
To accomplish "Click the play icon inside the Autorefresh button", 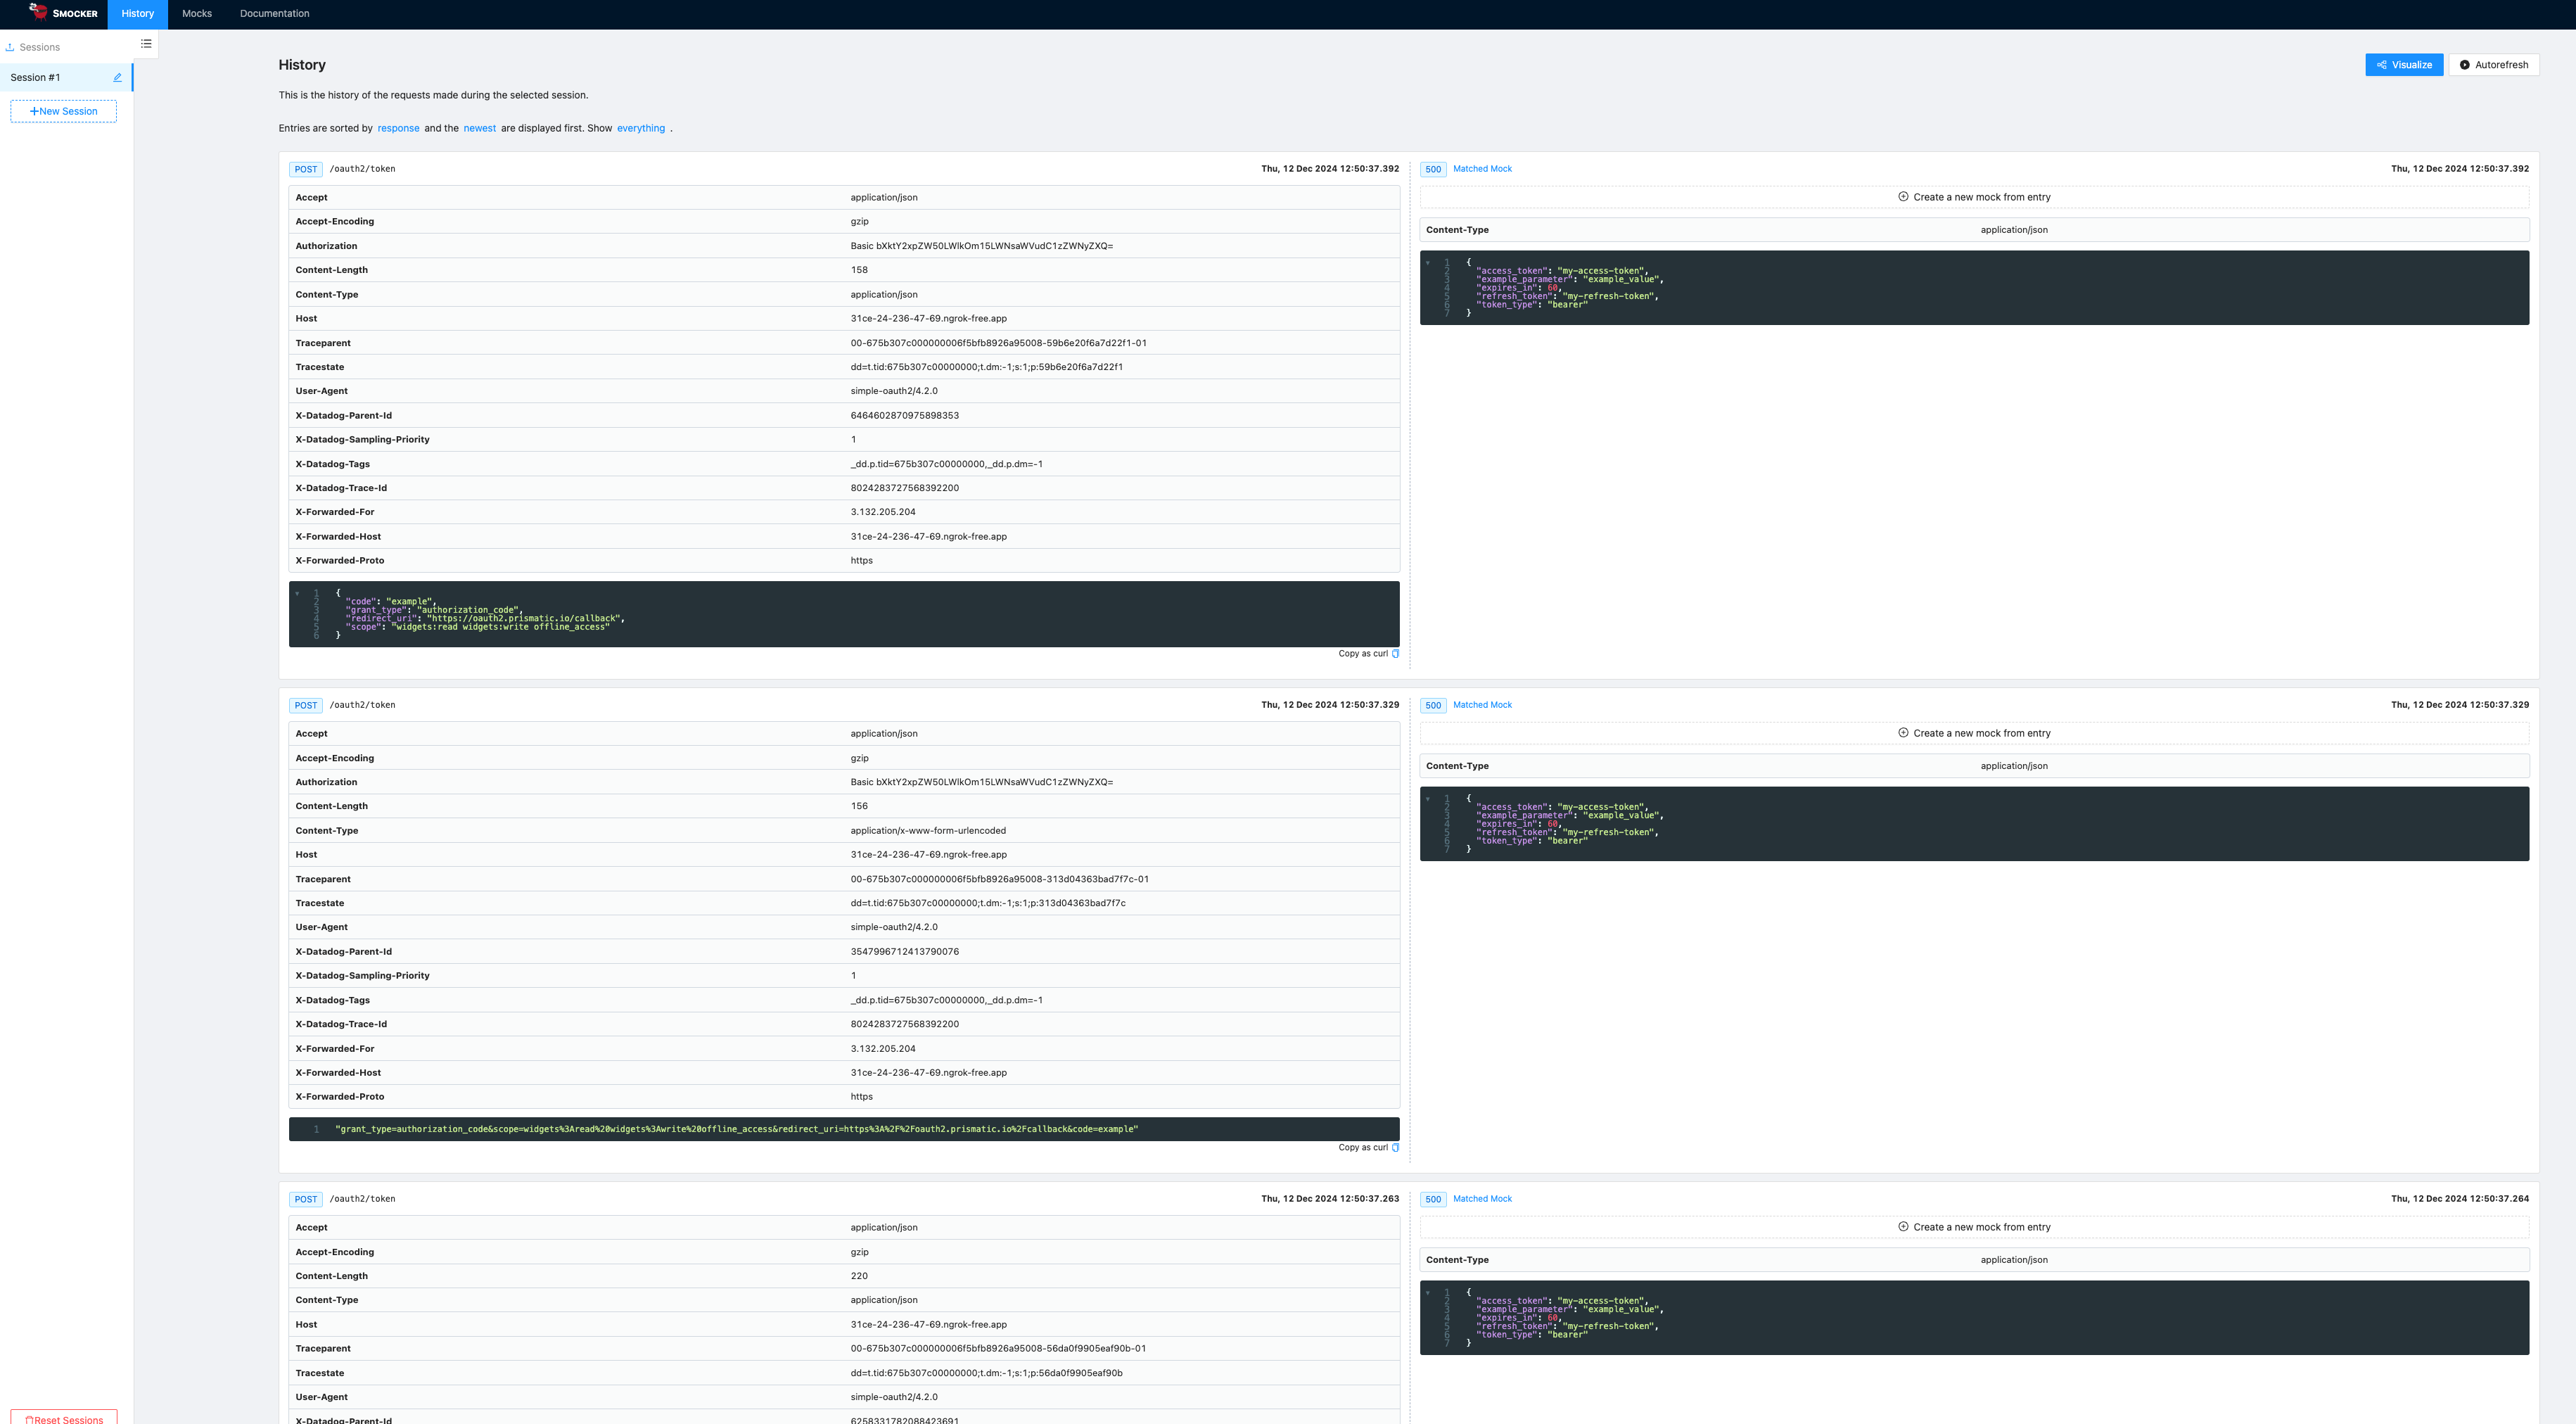I will (2466, 64).
